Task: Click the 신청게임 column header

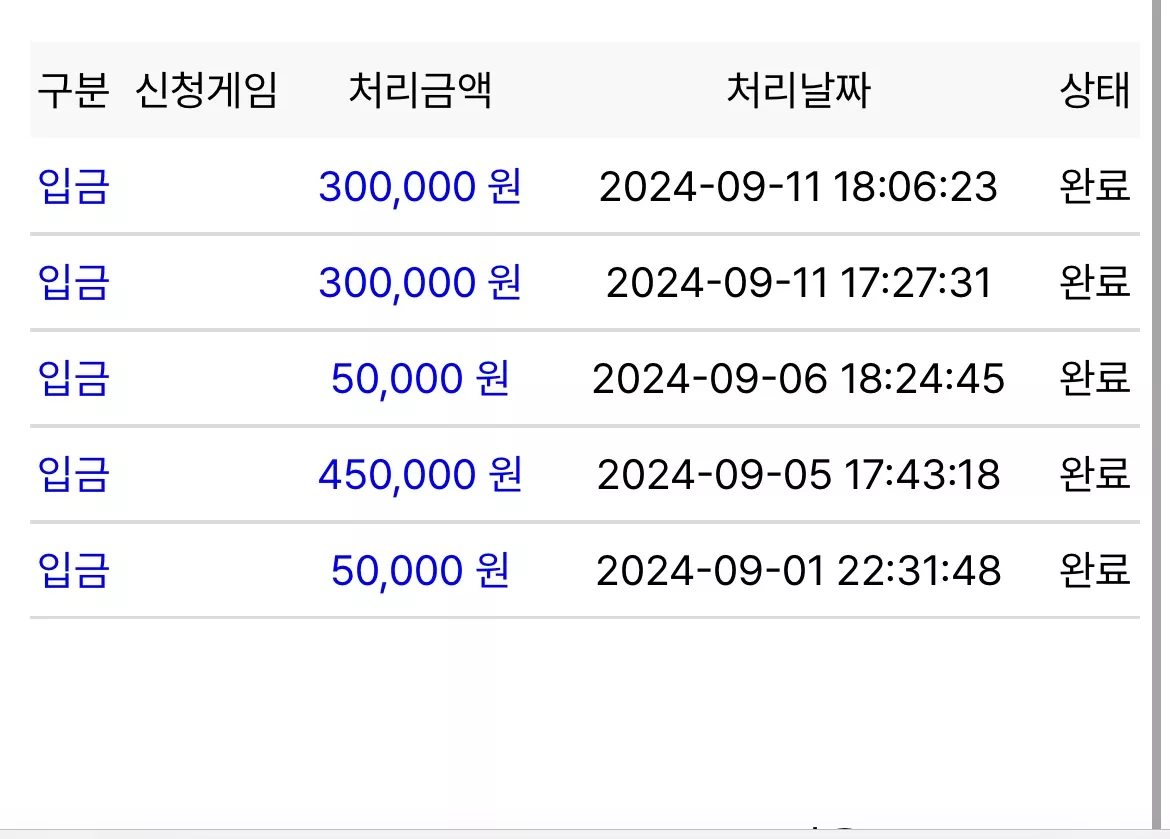Action: coord(206,91)
